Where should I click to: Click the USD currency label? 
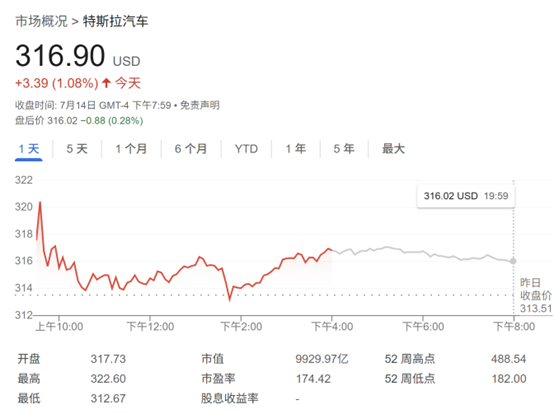click(126, 61)
